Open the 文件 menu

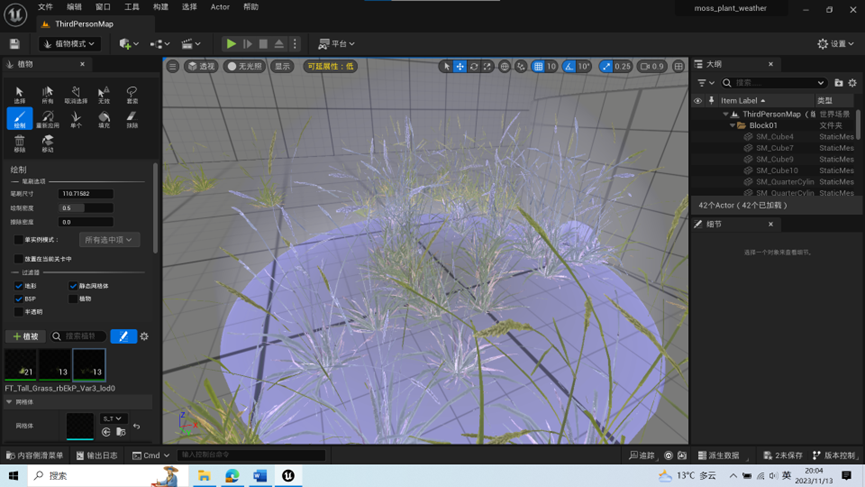(45, 7)
